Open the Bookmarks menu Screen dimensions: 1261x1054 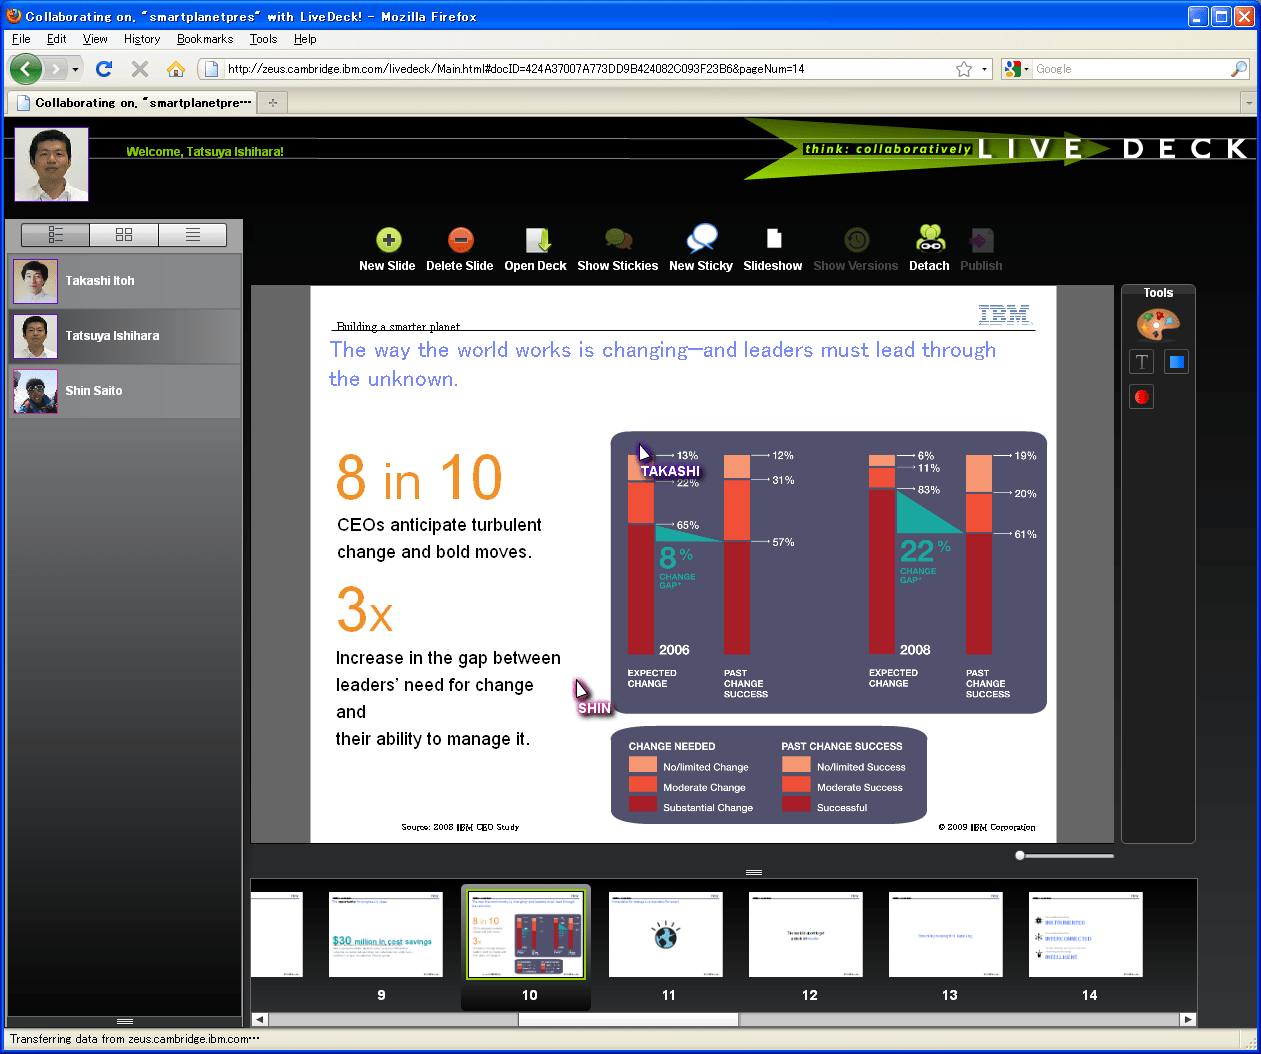point(205,39)
